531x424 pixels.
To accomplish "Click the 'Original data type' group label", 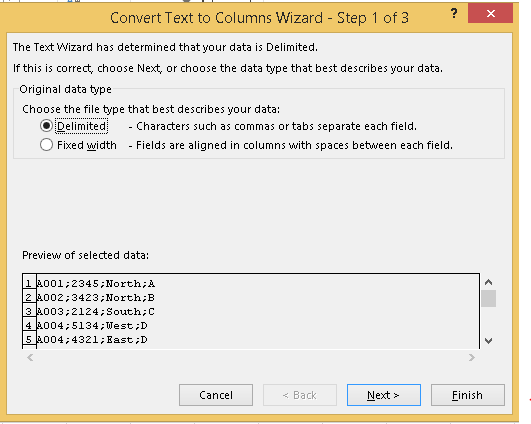I will [x=65, y=89].
